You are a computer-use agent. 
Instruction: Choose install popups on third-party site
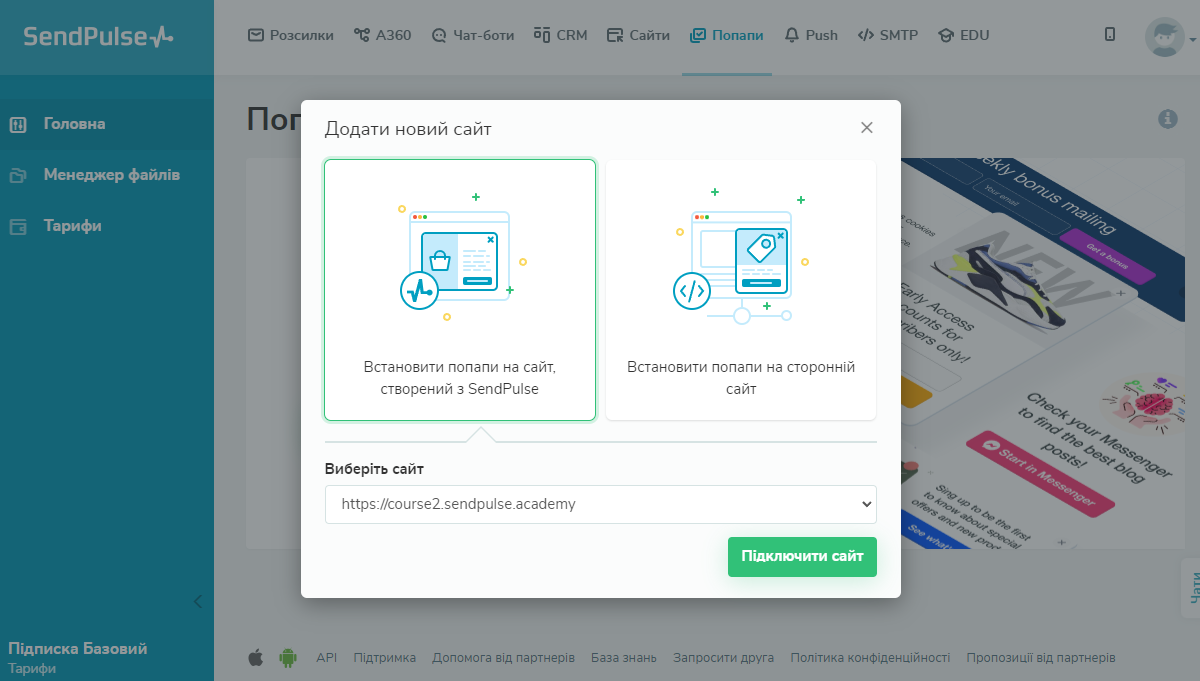pos(741,290)
